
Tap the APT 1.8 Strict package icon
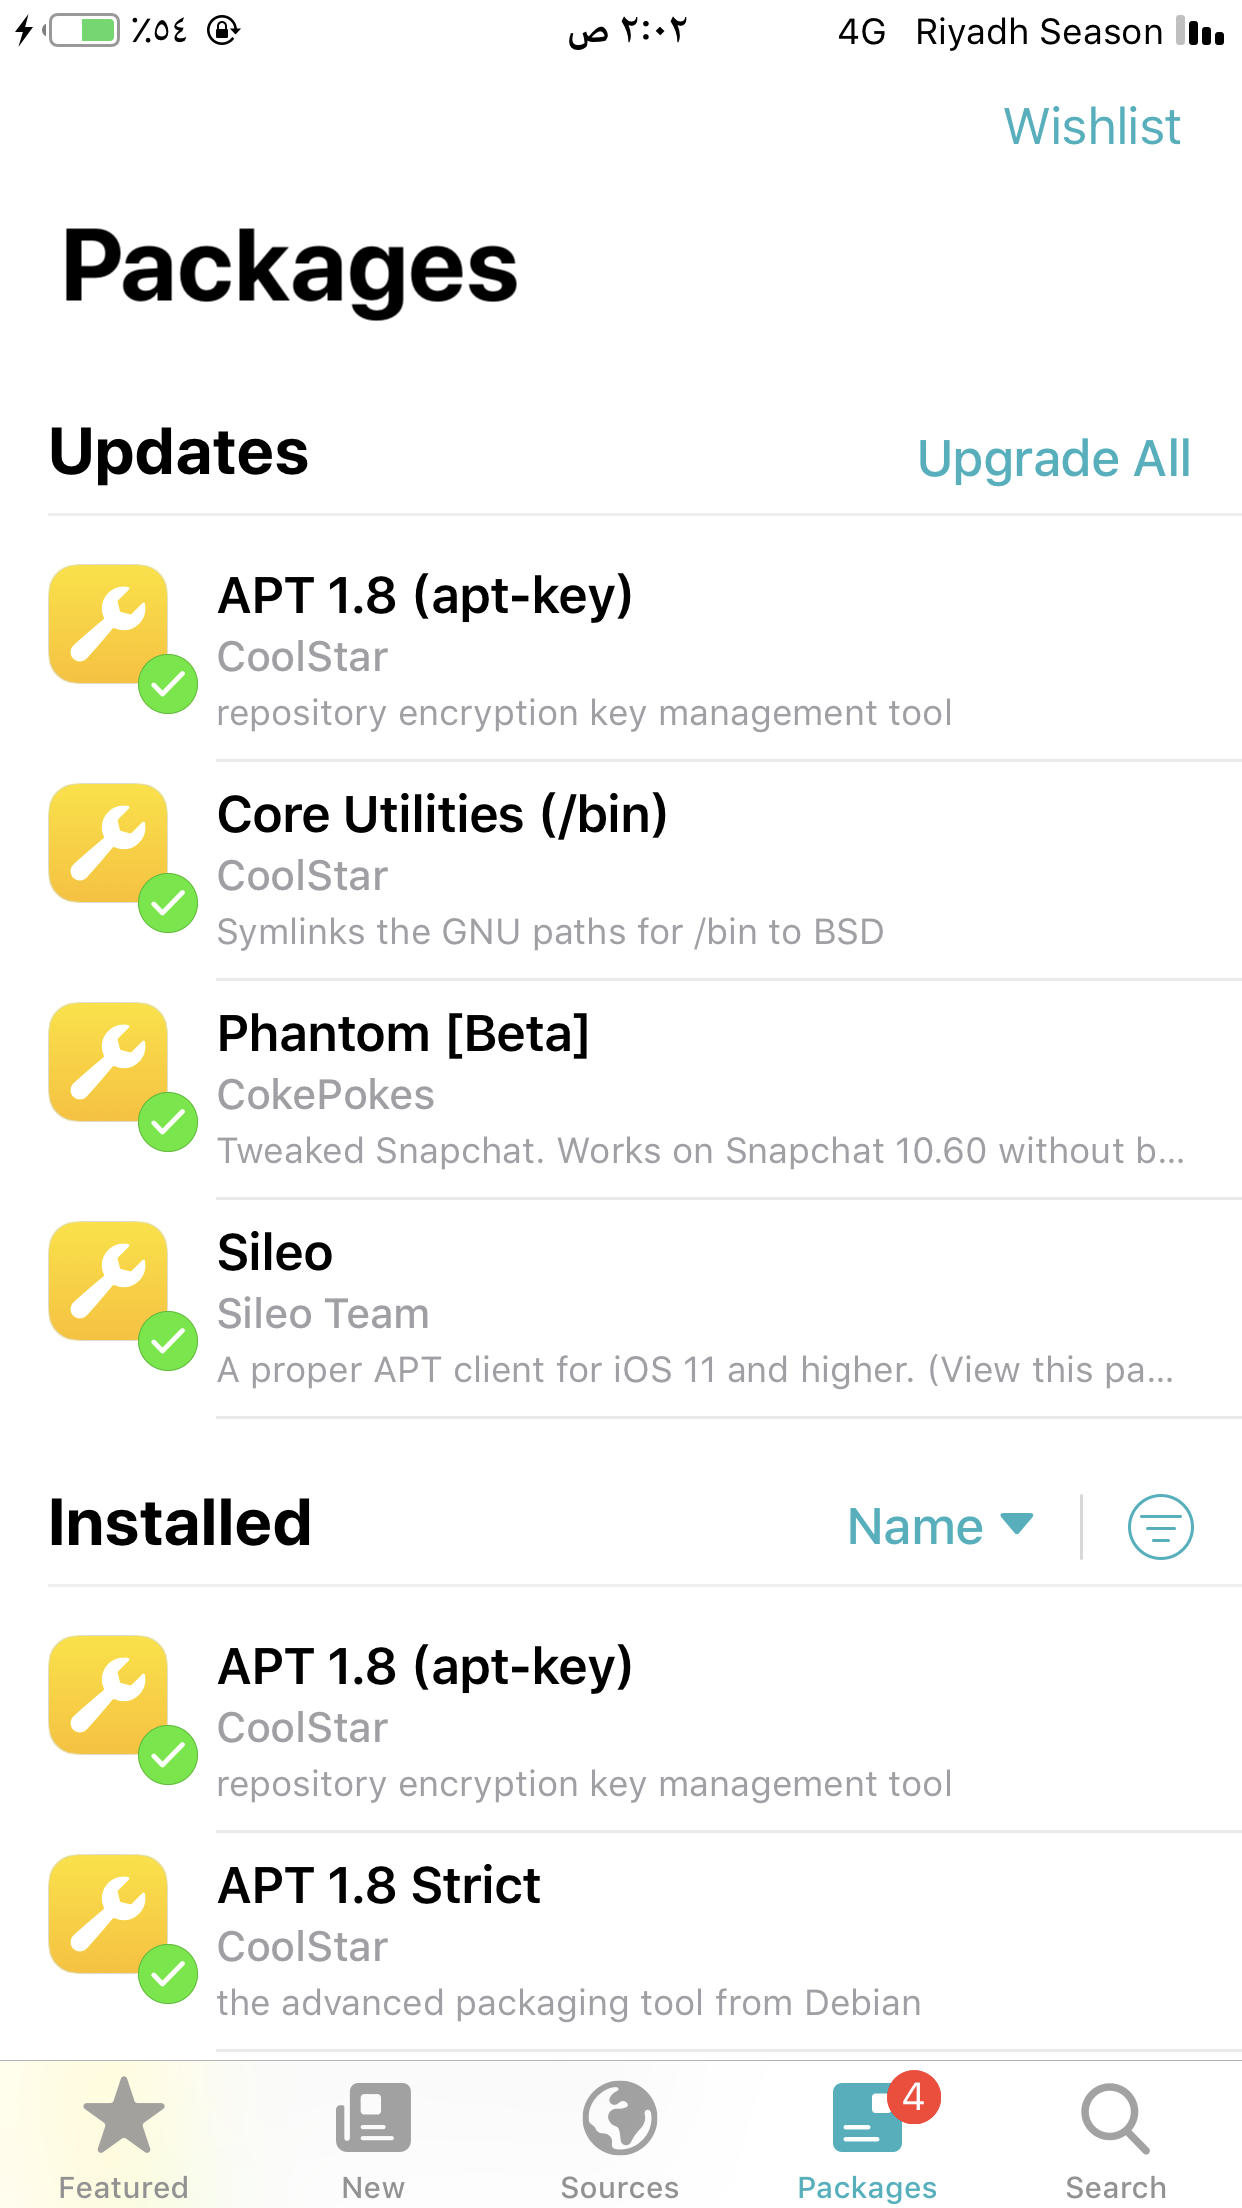pyautogui.click(x=109, y=1914)
